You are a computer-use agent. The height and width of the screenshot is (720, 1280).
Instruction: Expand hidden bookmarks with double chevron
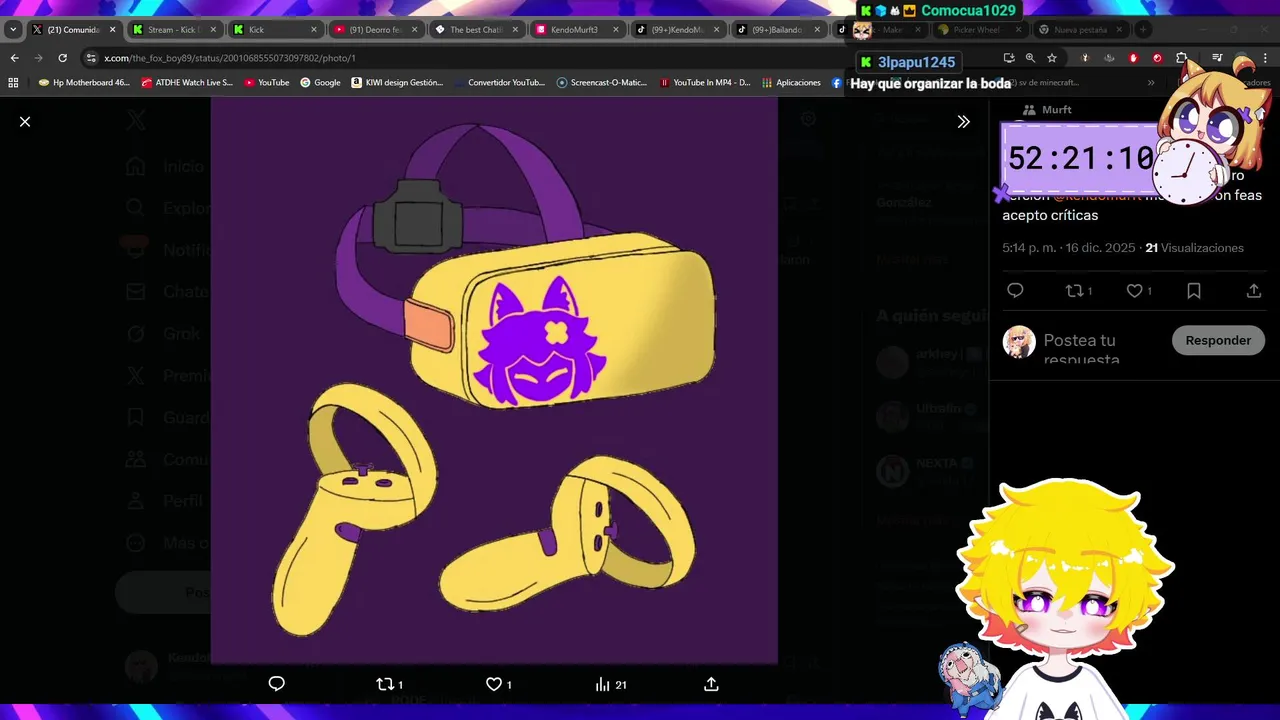pos(1151,82)
